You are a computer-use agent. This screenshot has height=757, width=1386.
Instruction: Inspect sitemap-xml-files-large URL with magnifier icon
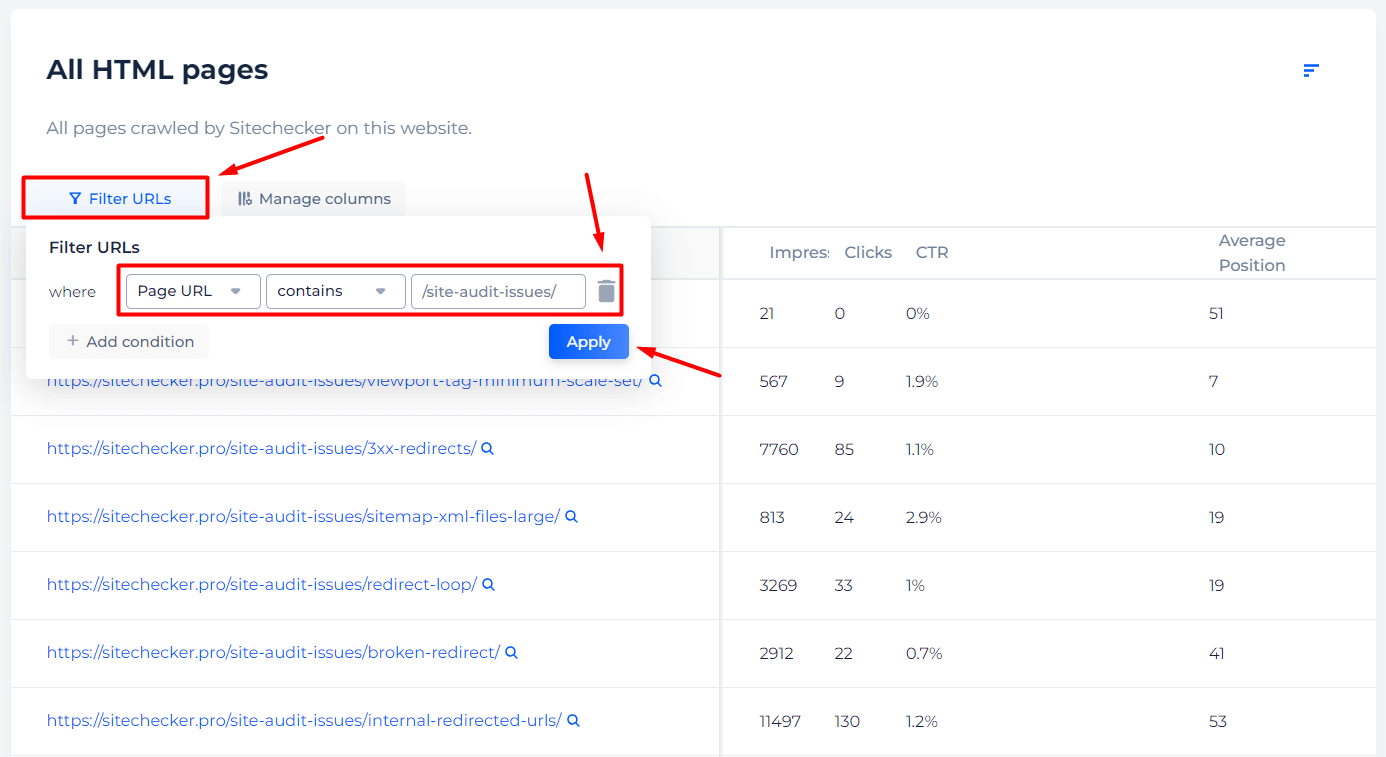[572, 517]
